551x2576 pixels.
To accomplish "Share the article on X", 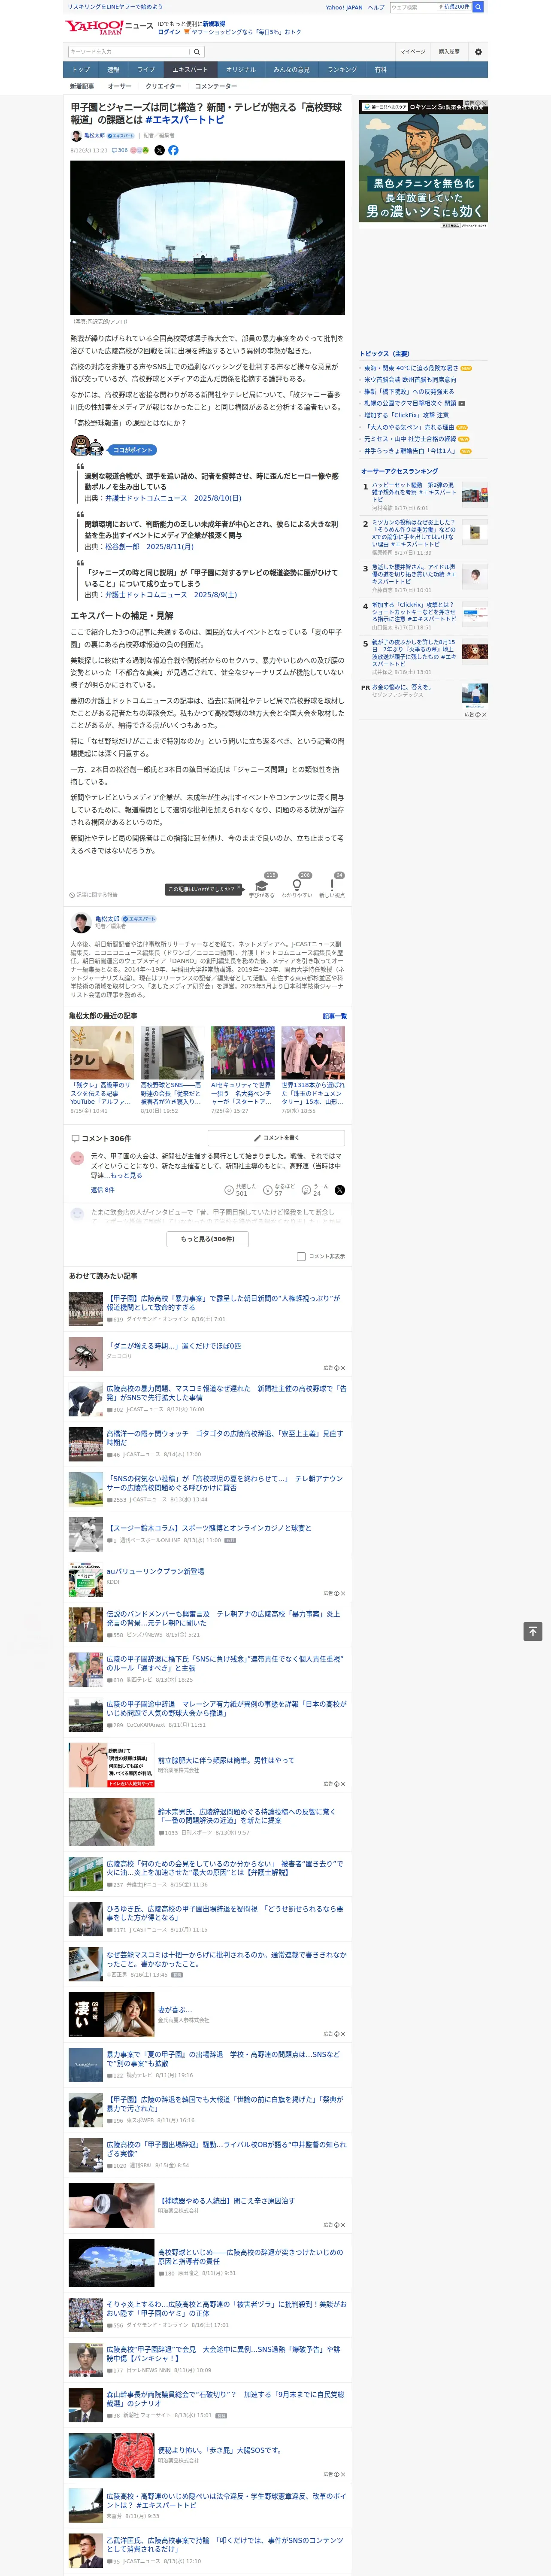I will pos(159,150).
